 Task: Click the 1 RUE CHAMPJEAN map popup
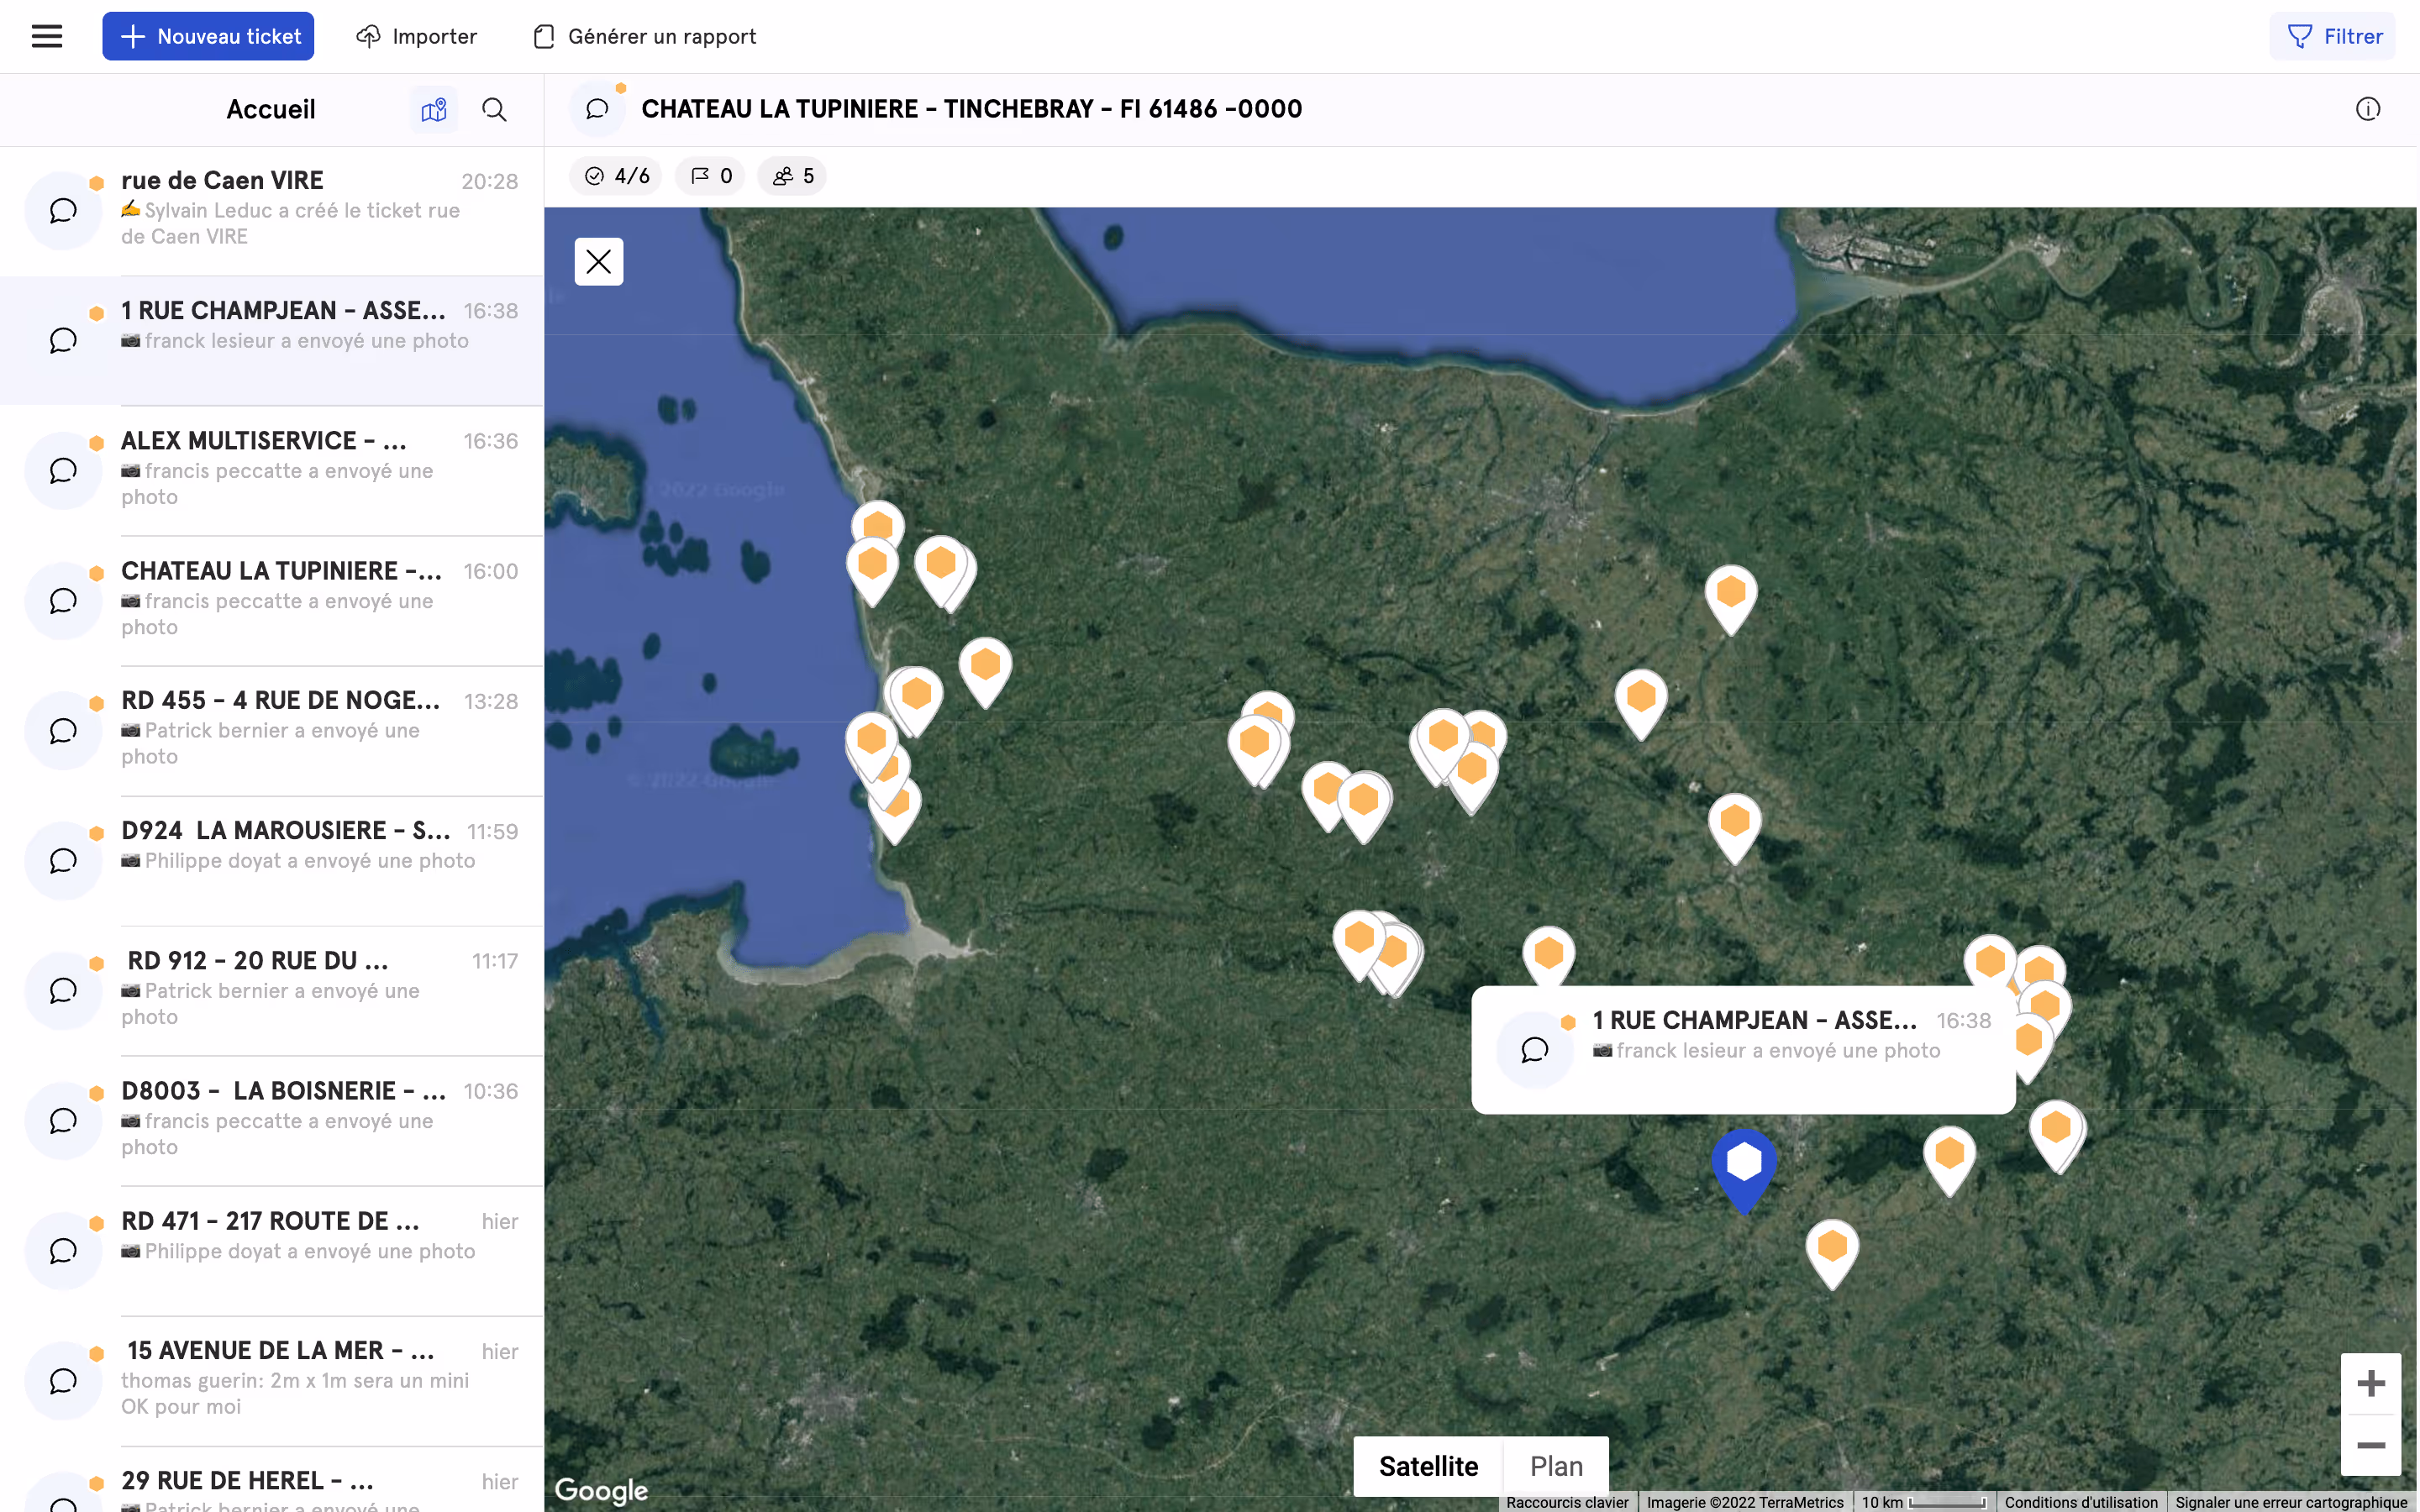tap(1742, 1048)
